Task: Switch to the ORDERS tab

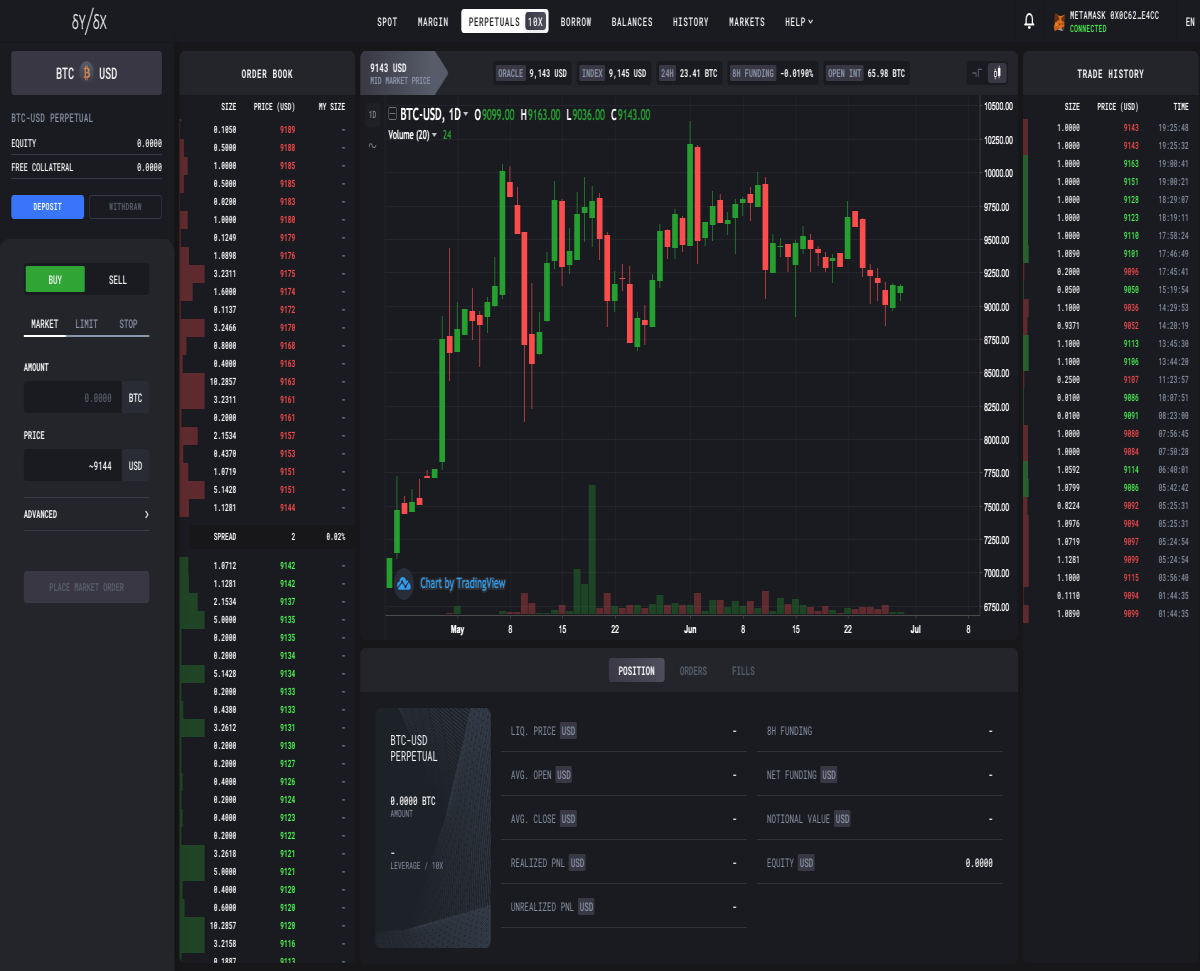Action: (x=693, y=670)
